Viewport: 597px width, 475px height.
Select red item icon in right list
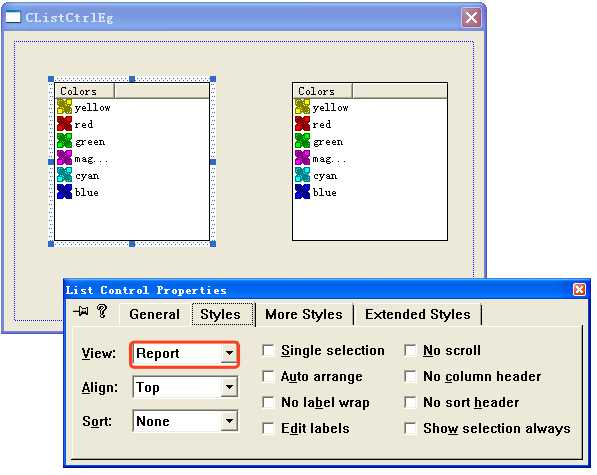coord(302,124)
